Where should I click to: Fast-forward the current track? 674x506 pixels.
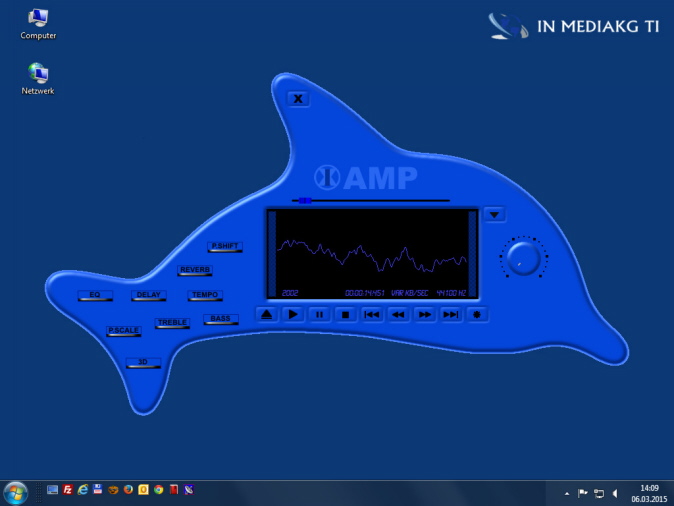(425, 315)
